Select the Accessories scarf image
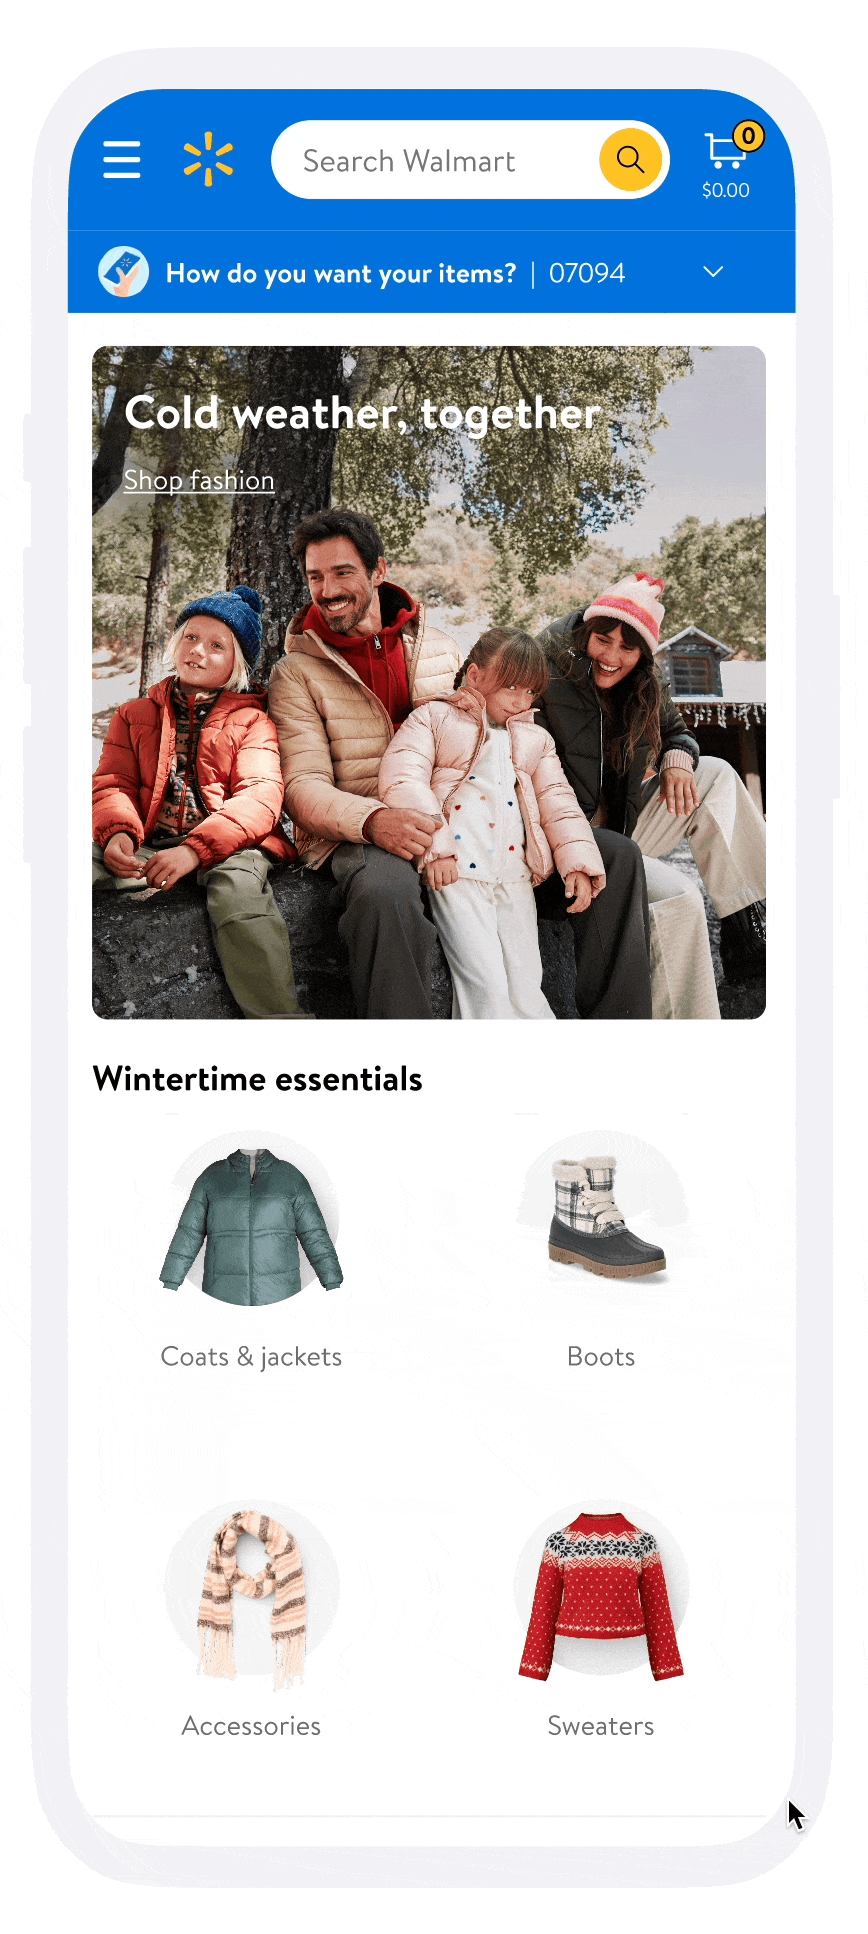 251,1592
